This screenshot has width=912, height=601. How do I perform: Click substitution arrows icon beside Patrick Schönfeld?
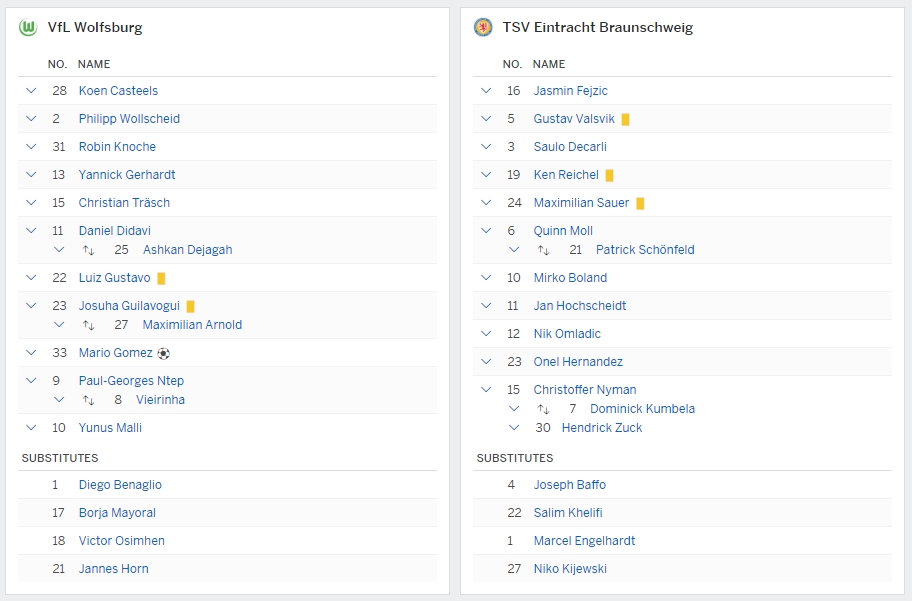[543, 250]
